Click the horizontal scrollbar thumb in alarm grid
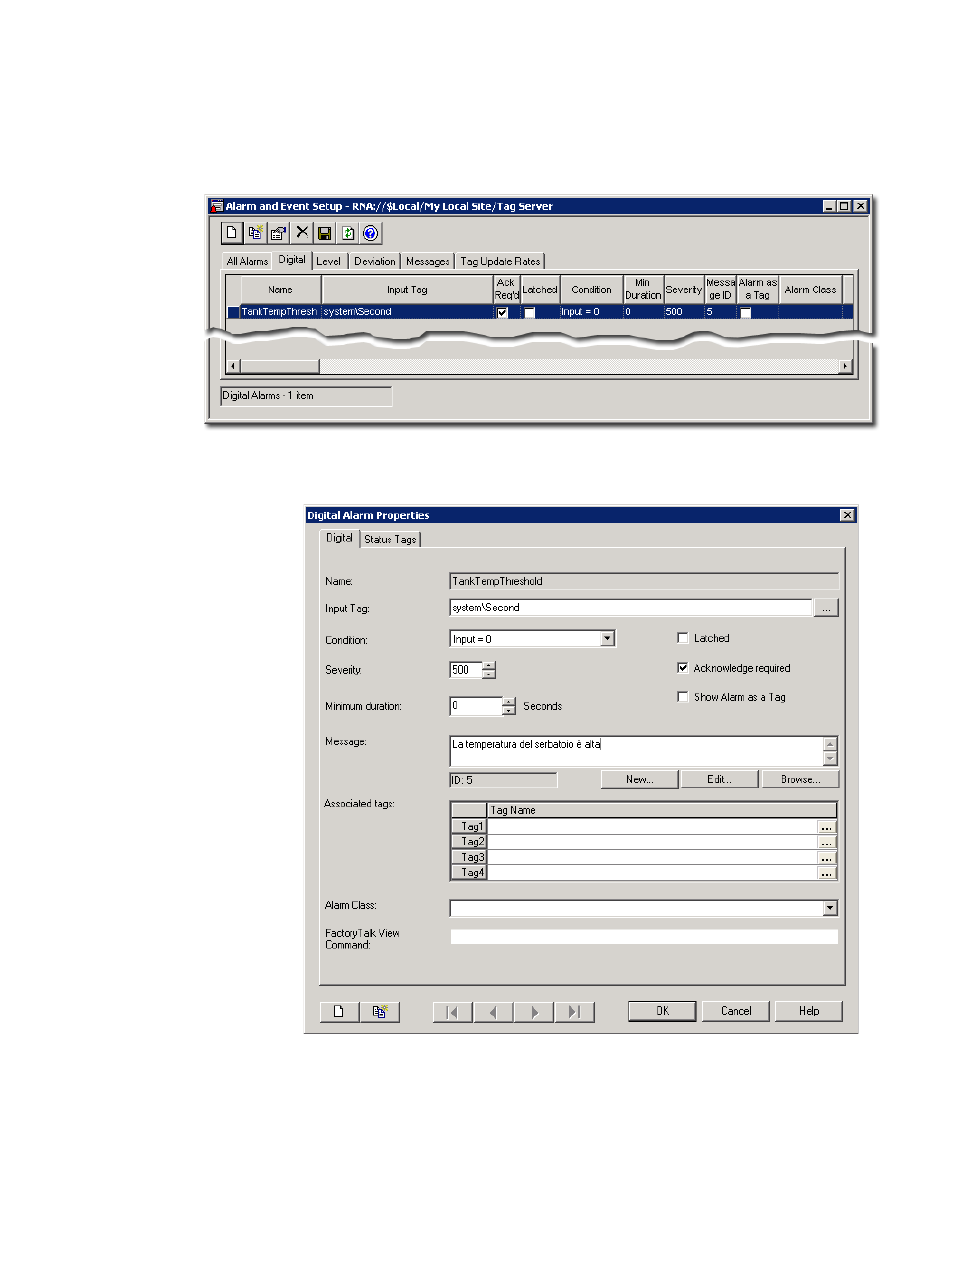Image resolution: width=954 pixels, height=1272 pixels. (x=280, y=366)
